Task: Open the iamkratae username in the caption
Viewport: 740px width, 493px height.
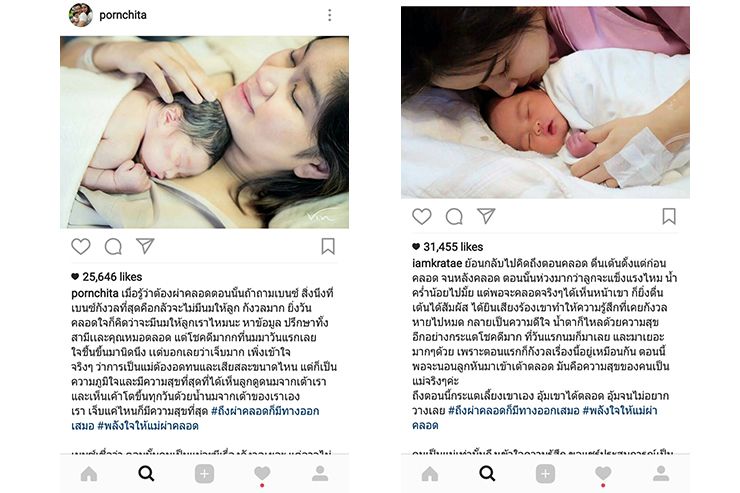Action: click(x=437, y=263)
